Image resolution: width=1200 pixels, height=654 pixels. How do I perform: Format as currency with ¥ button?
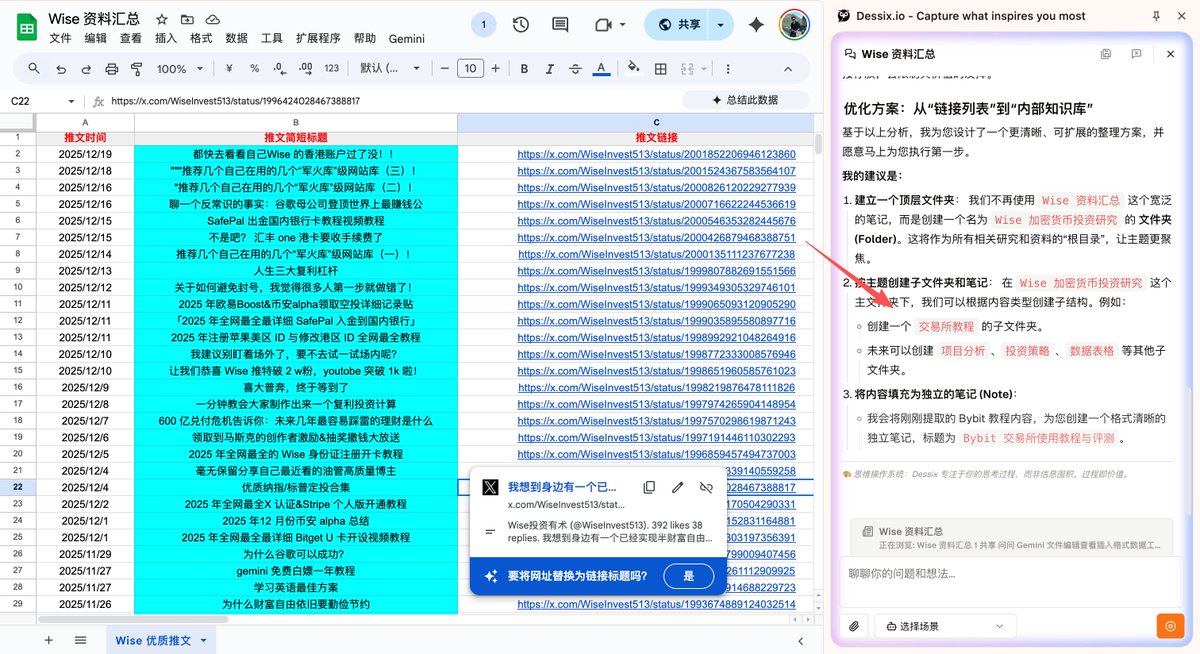[x=229, y=68]
